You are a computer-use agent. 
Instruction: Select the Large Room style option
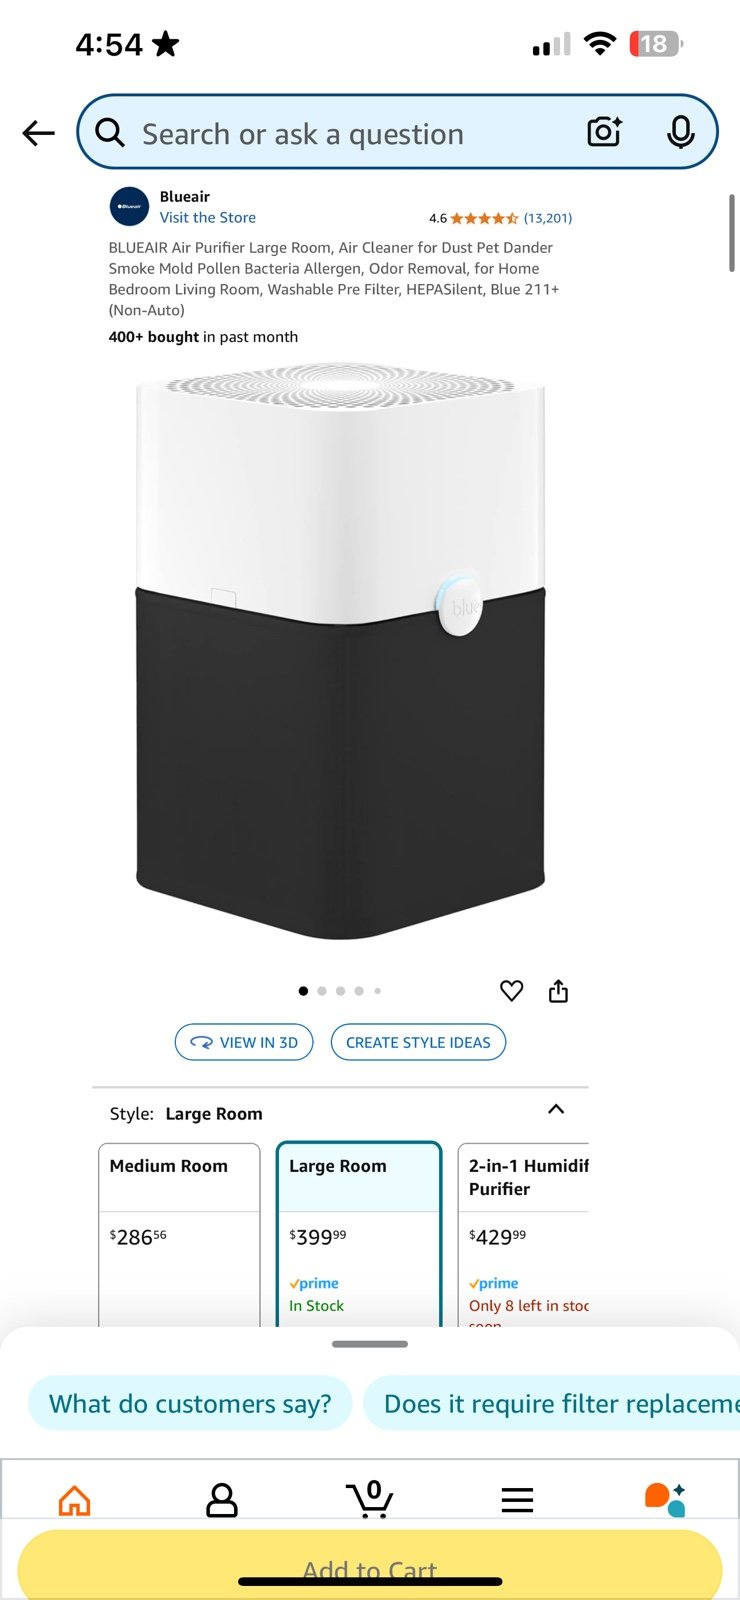[x=359, y=1235]
